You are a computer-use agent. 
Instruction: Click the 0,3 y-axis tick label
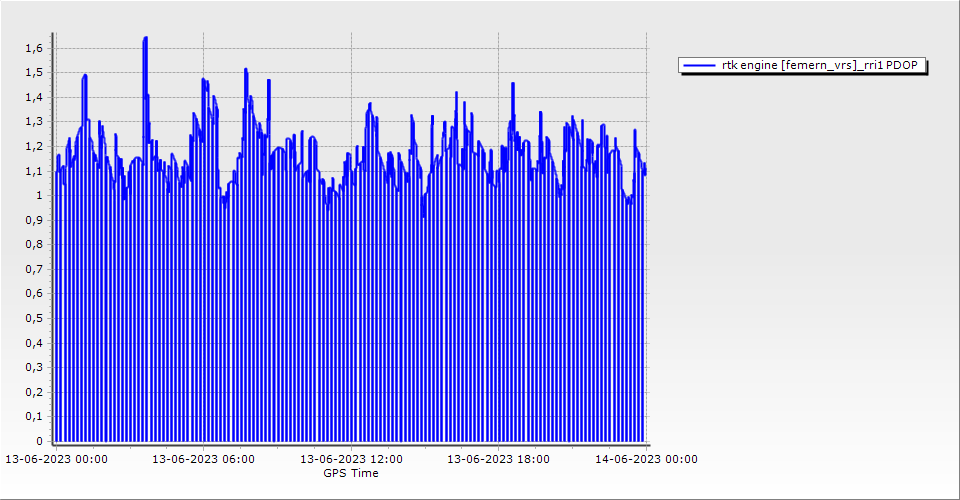[35, 367]
